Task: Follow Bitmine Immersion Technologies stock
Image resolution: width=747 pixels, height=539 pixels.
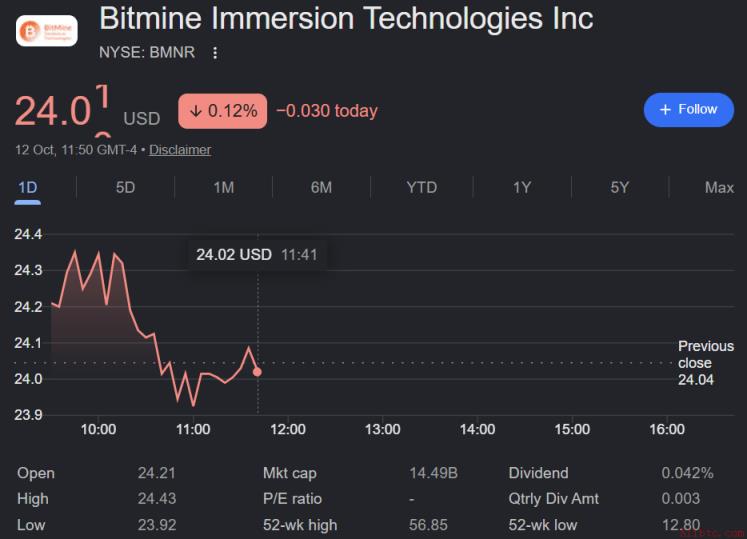Action: tap(688, 110)
